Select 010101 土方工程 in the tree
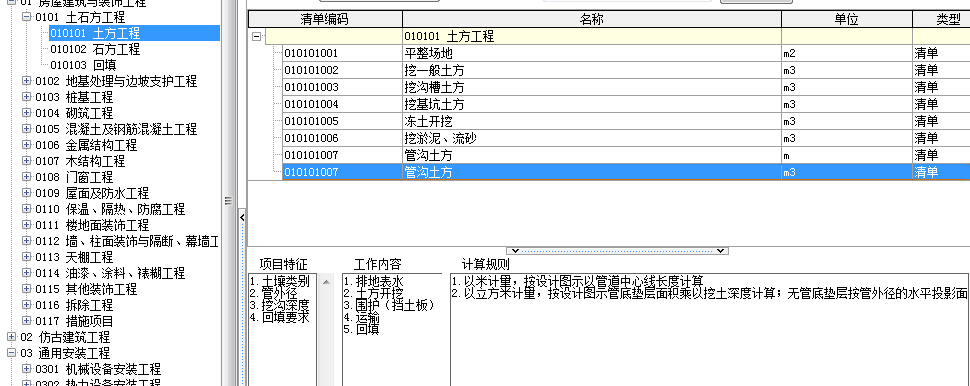The width and height of the screenshot is (970, 386). pos(95,33)
